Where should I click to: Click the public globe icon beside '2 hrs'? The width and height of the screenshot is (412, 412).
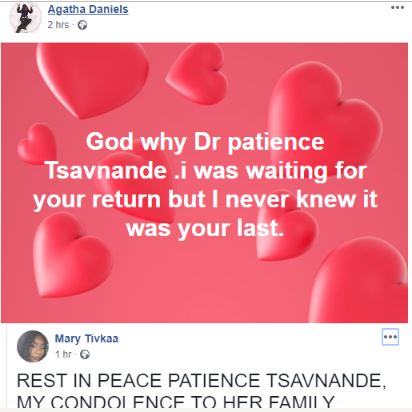click(x=82, y=25)
